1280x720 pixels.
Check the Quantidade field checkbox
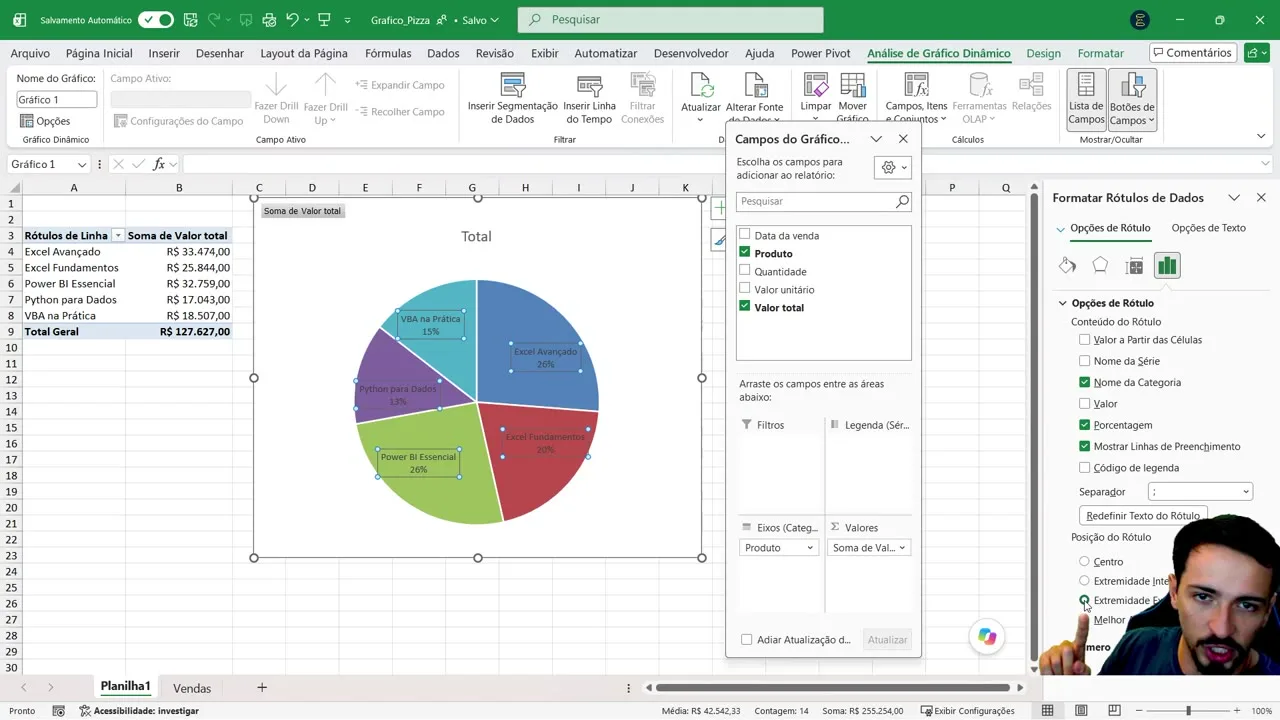pyautogui.click(x=744, y=271)
